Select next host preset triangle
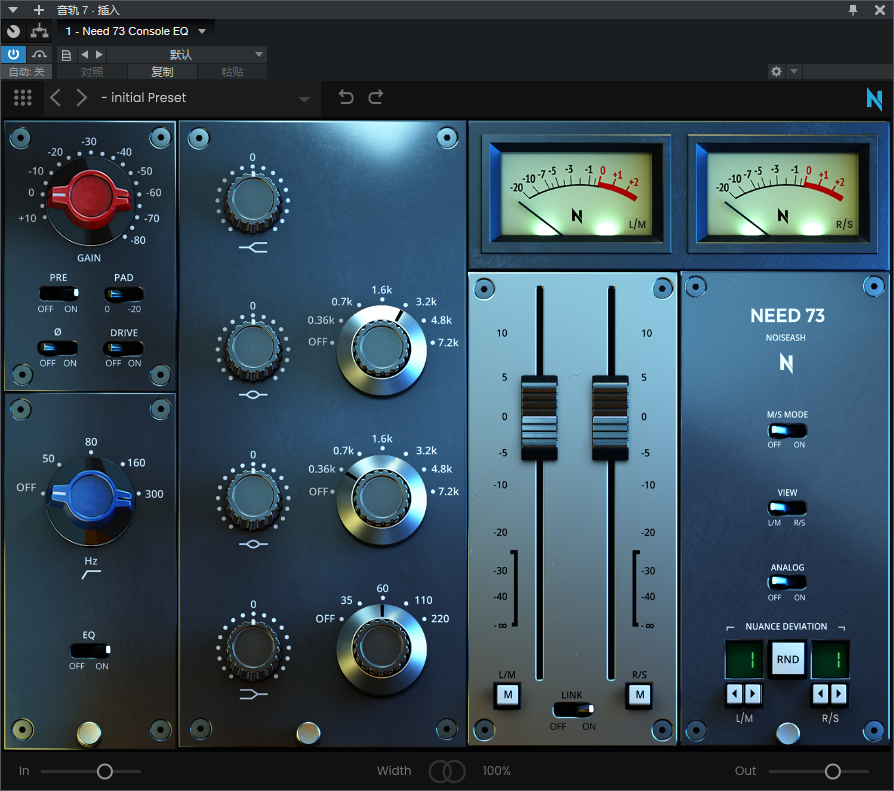 [x=99, y=54]
